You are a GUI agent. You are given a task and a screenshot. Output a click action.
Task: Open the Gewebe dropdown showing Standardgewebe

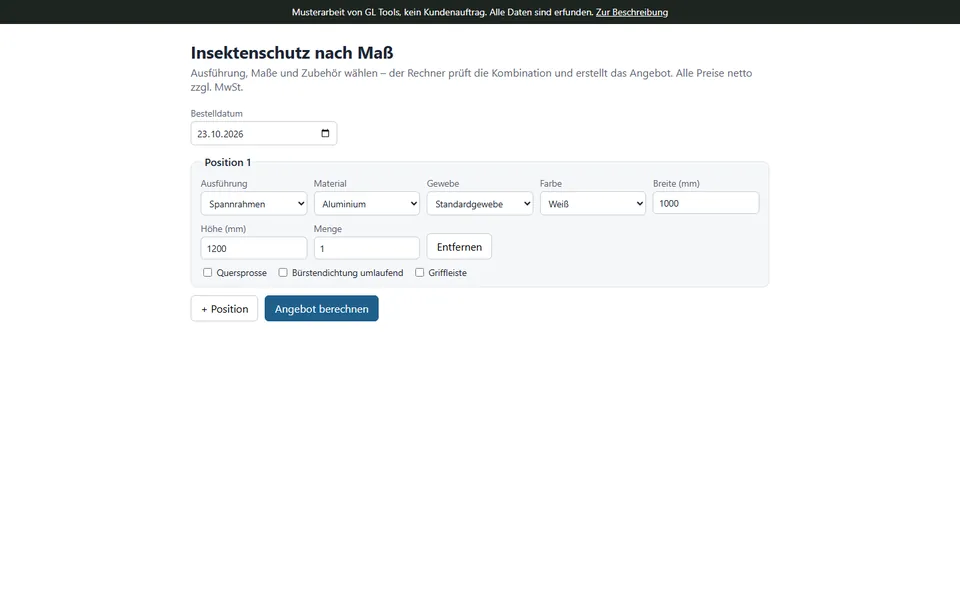tap(479, 204)
